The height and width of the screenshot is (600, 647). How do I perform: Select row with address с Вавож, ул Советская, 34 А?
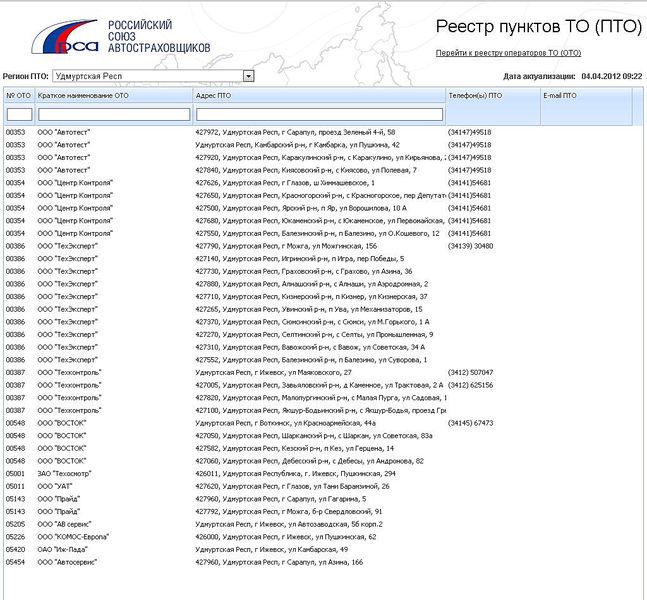point(323,347)
